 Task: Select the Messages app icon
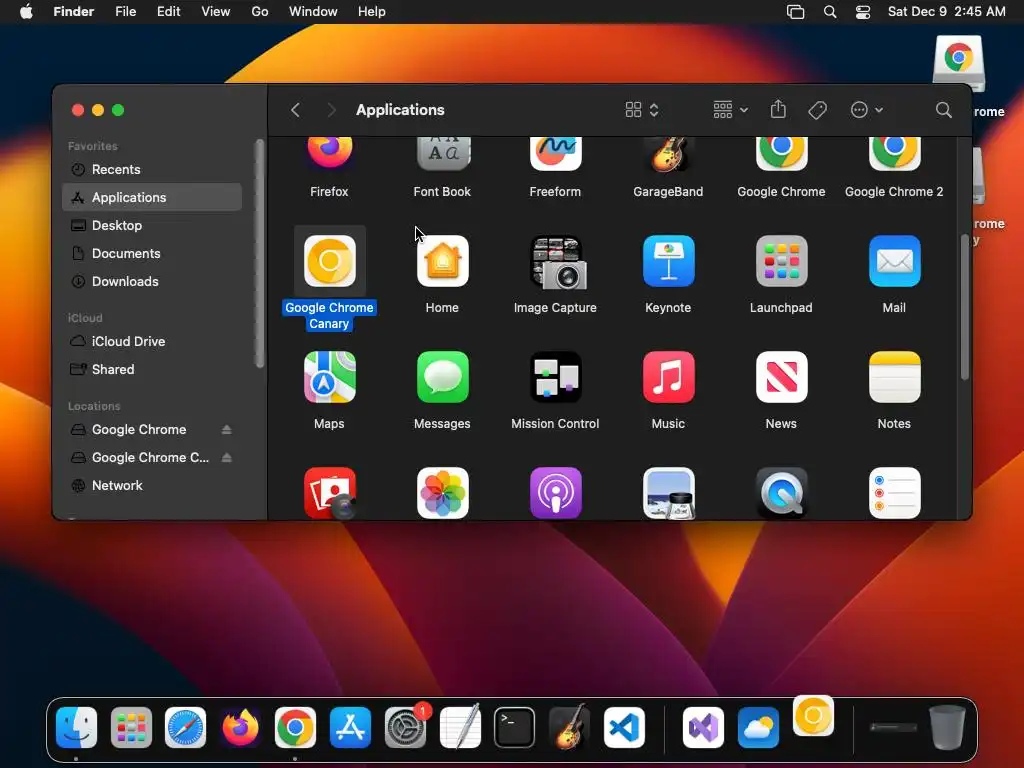[443, 377]
